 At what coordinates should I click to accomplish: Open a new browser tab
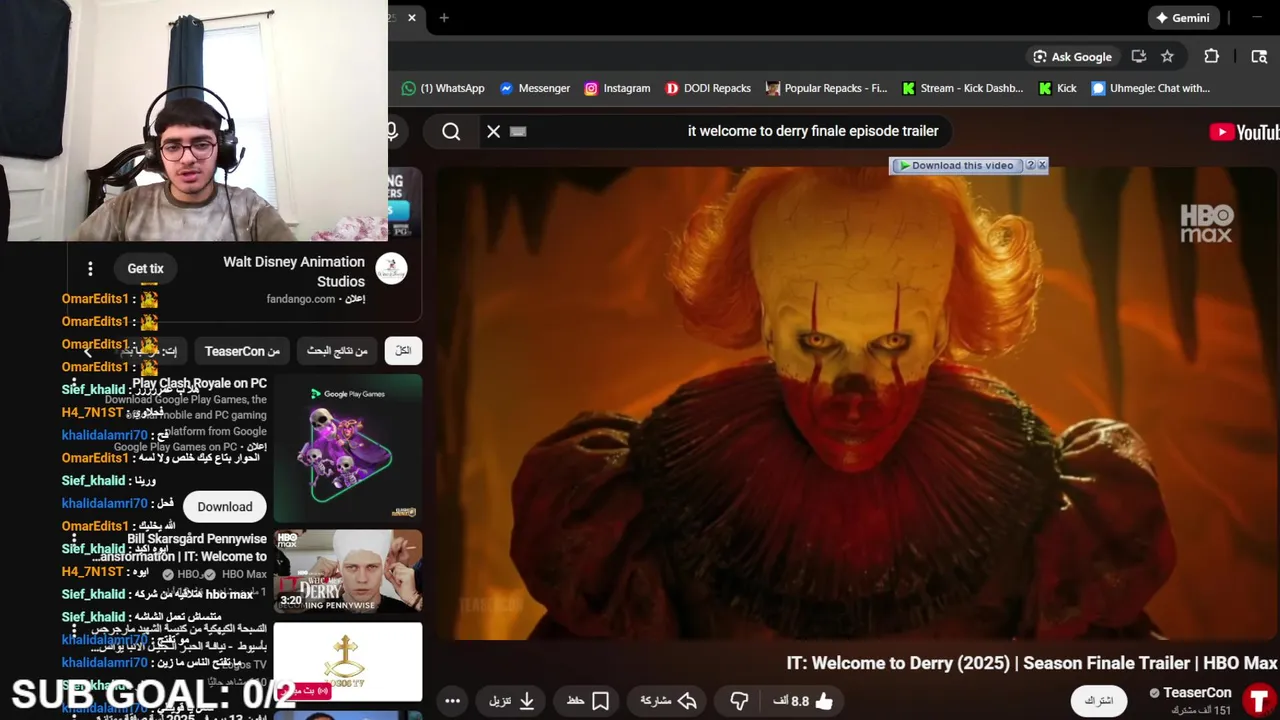point(444,18)
